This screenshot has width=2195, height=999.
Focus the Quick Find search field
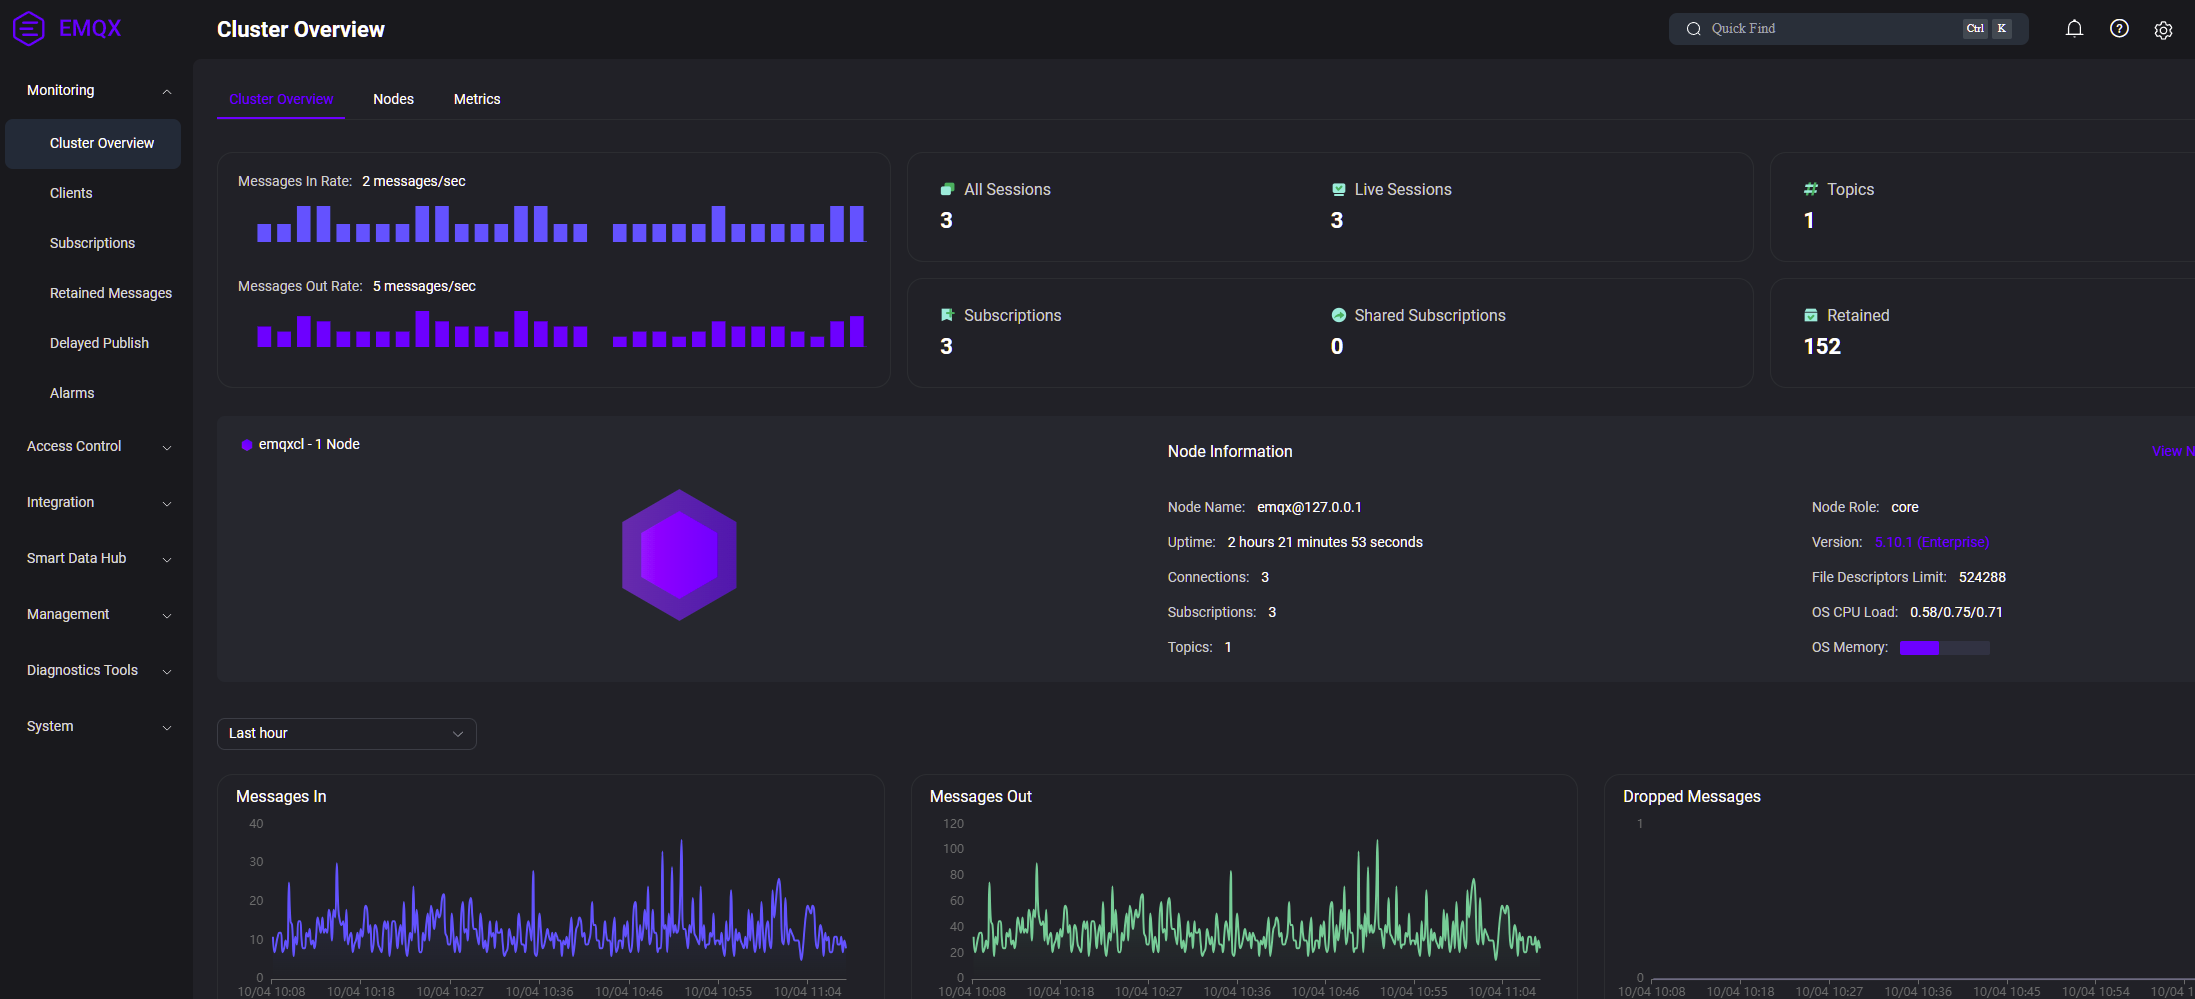click(1830, 29)
